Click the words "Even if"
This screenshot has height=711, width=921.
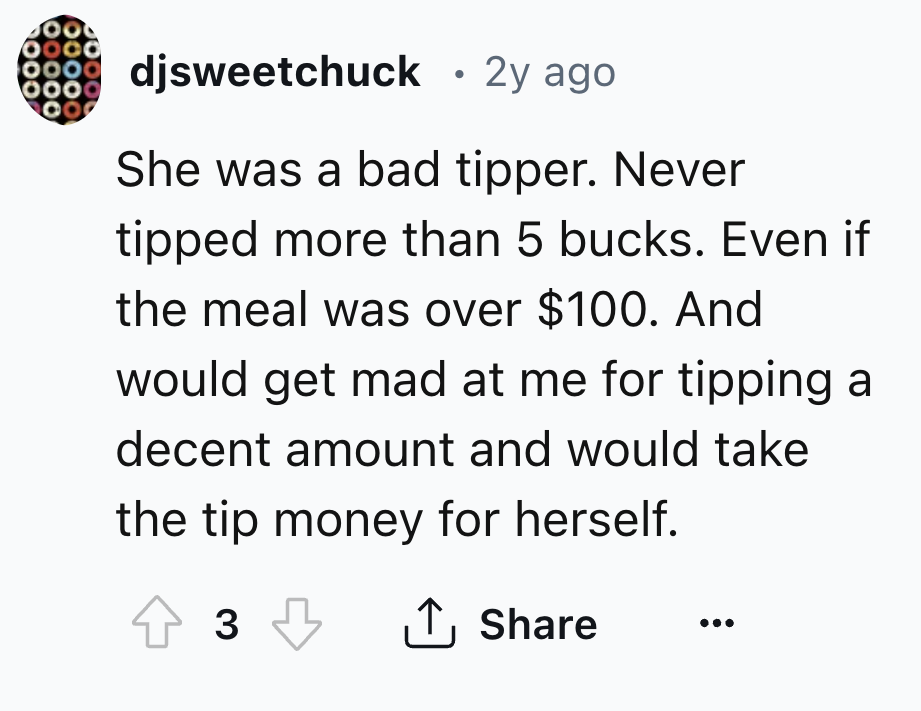(x=800, y=240)
